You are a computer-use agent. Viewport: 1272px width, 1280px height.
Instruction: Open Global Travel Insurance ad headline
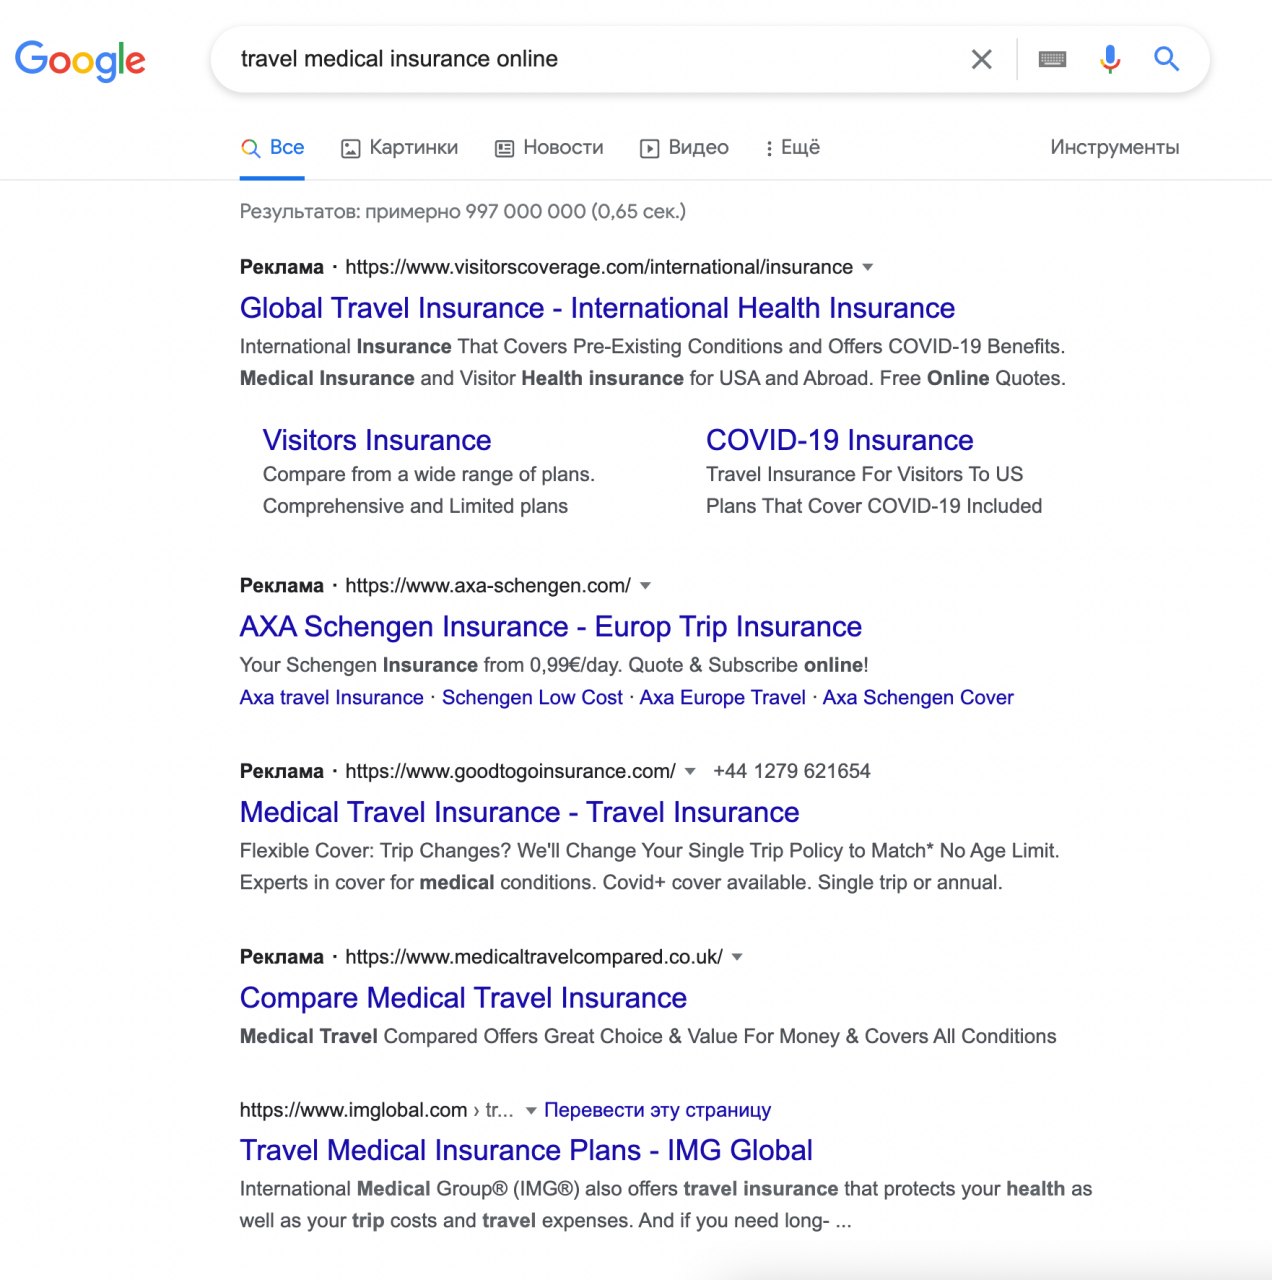(597, 308)
